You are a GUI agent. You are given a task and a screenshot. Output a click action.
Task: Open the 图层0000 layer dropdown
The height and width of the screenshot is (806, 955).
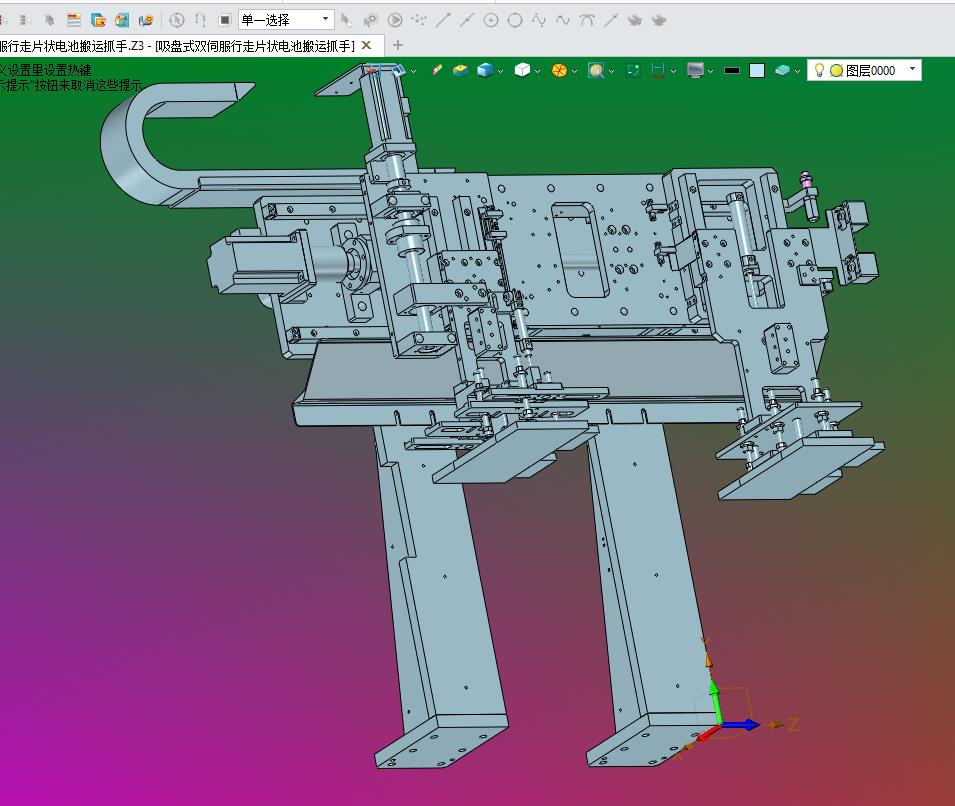pos(912,69)
